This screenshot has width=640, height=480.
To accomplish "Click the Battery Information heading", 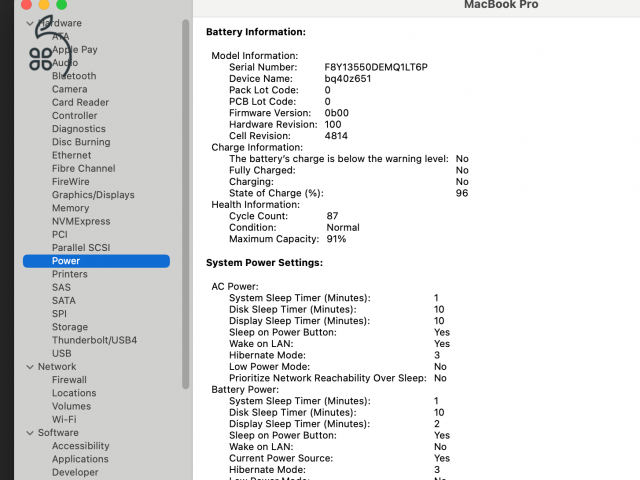I will tap(256, 32).
